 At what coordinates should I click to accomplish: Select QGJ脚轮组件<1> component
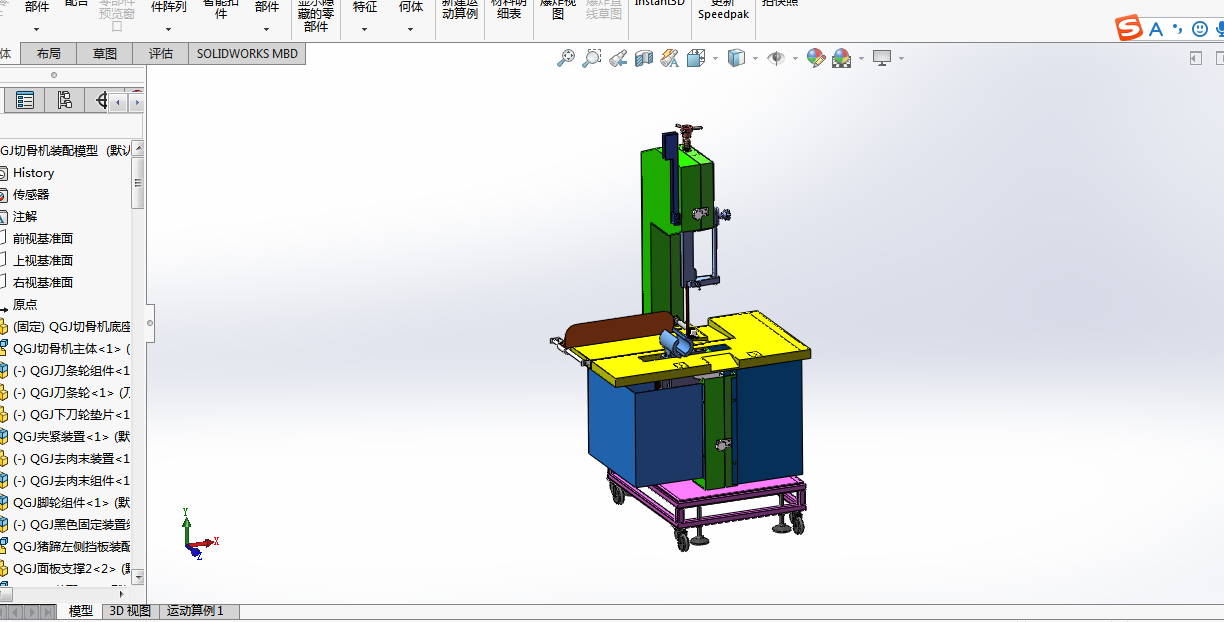pyautogui.click(x=72, y=503)
